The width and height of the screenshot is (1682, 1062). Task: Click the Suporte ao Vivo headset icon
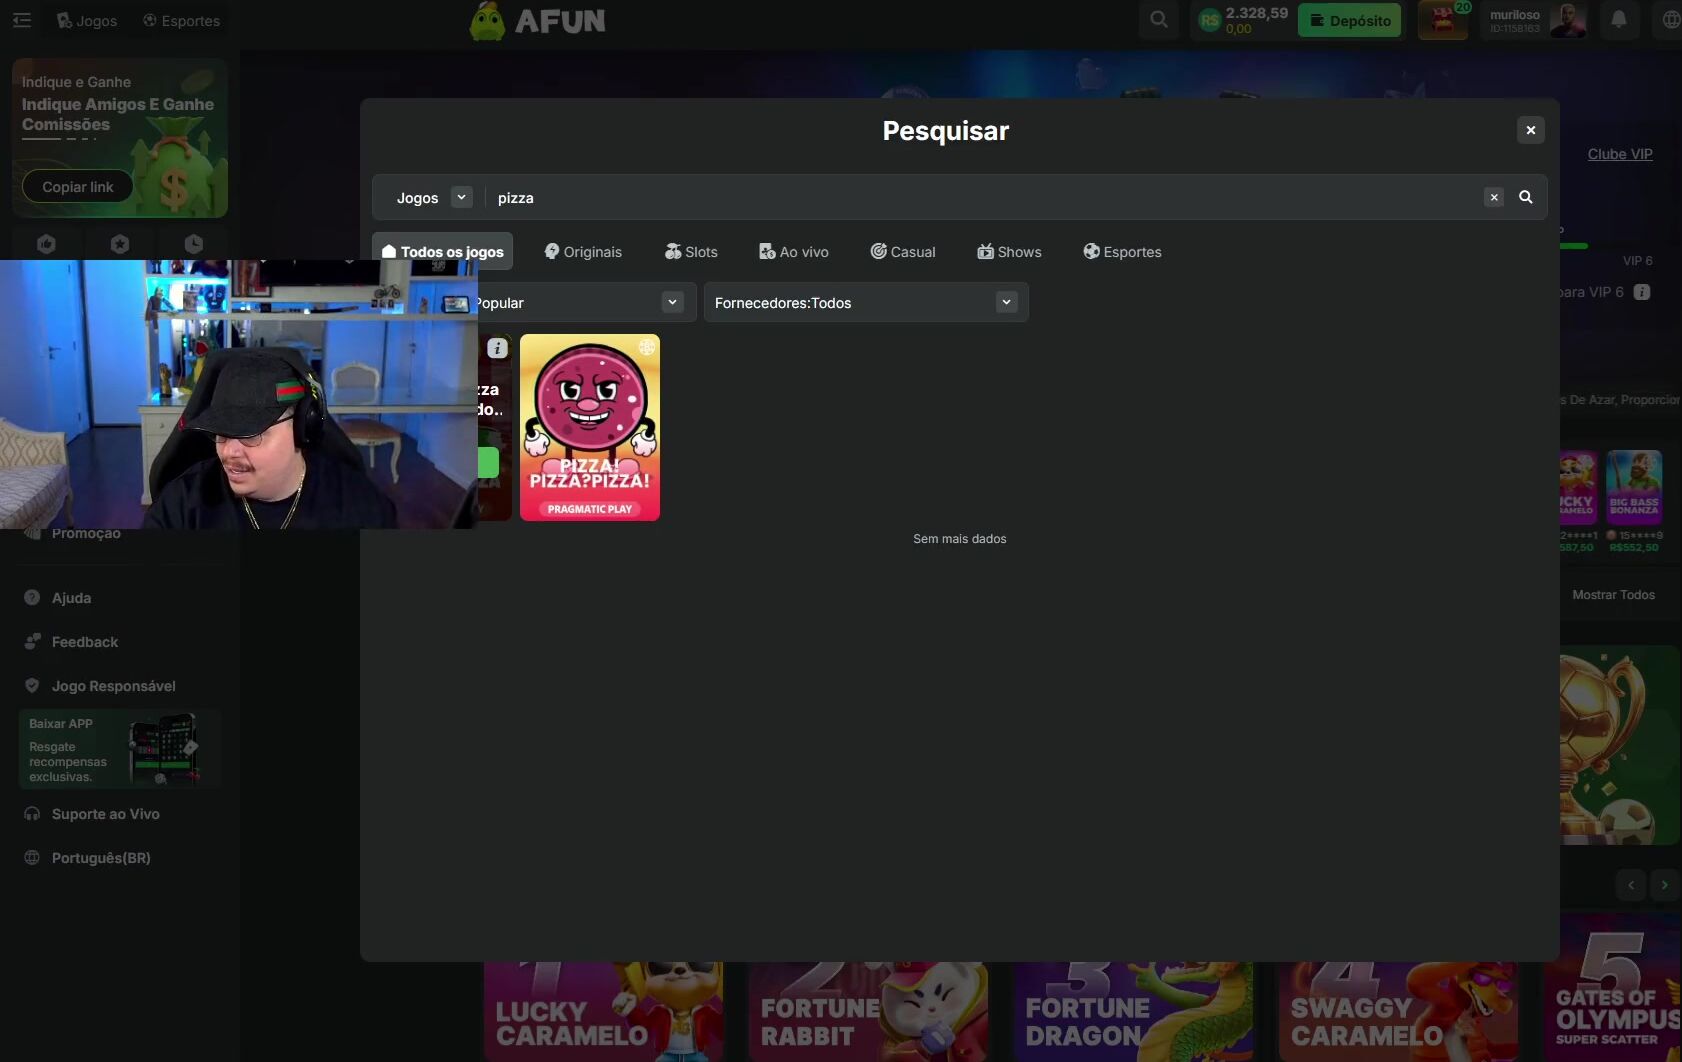tap(32, 813)
